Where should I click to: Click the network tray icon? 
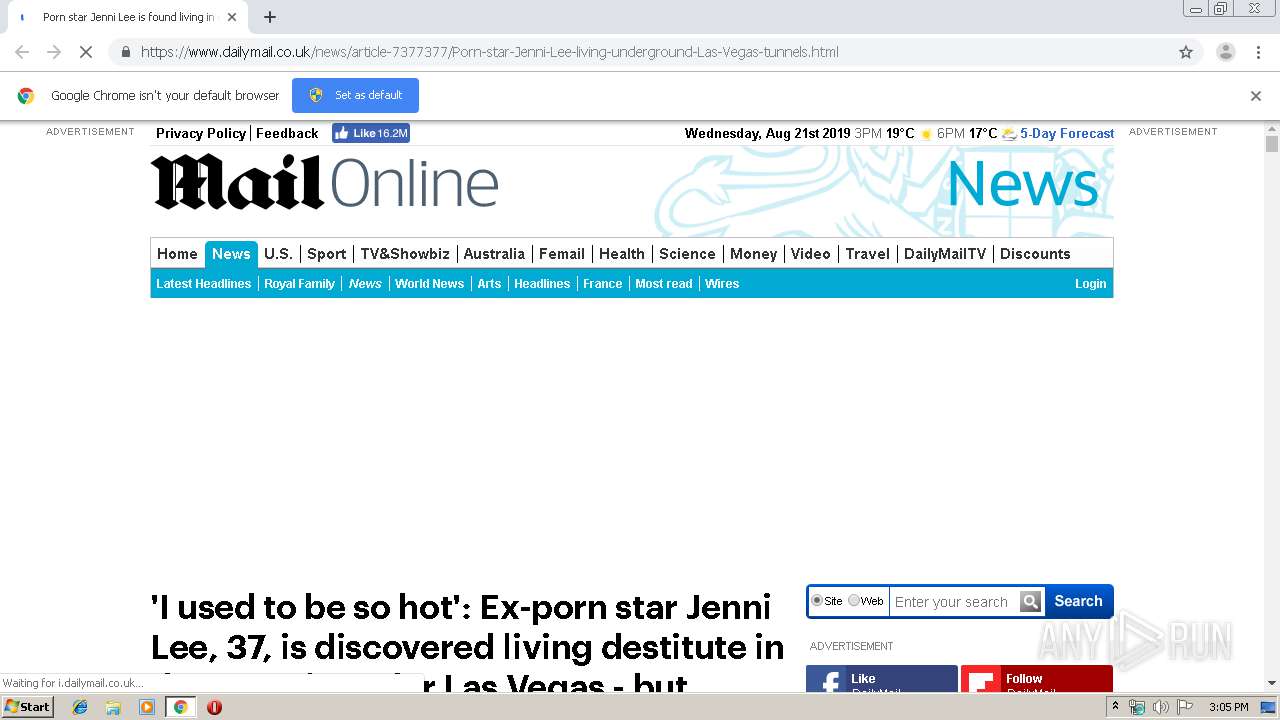coord(1137,707)
